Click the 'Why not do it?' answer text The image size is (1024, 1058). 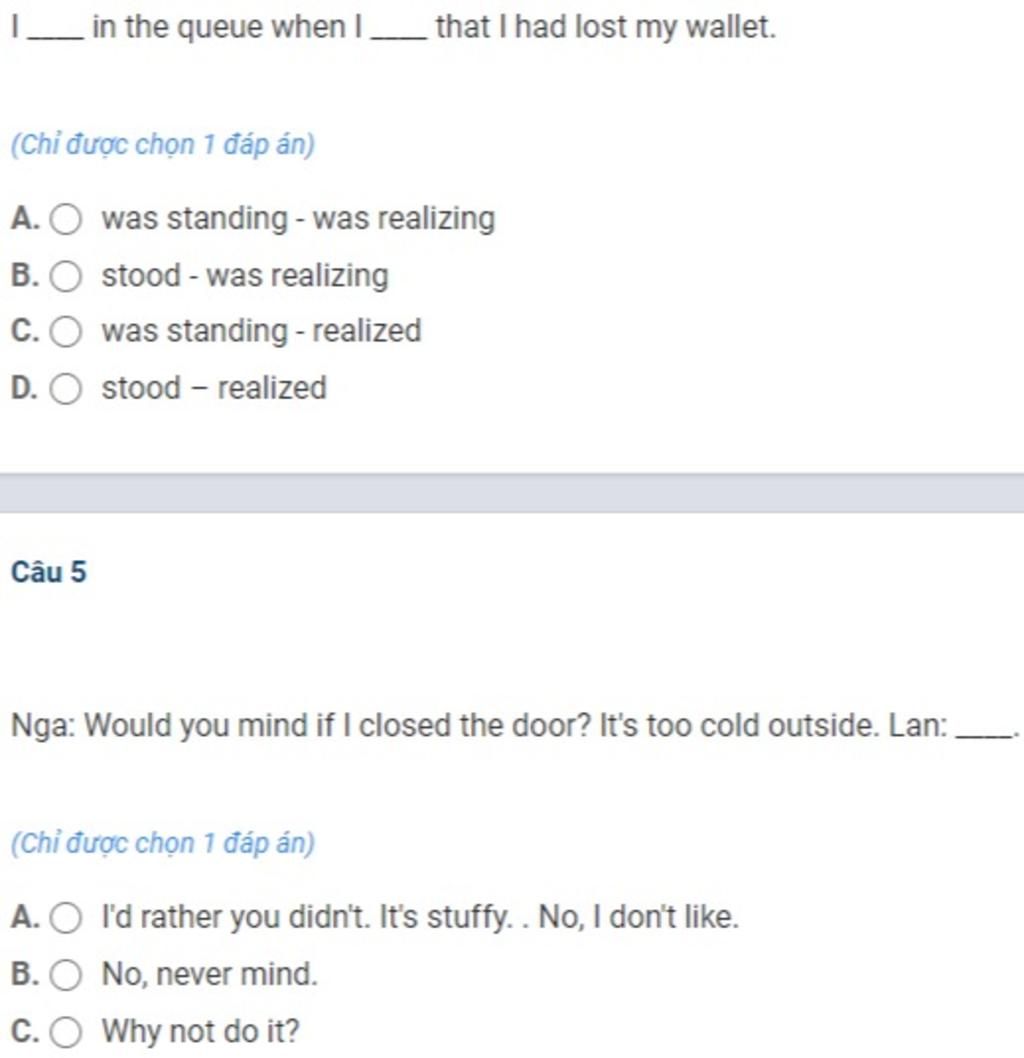(200, 1031)
